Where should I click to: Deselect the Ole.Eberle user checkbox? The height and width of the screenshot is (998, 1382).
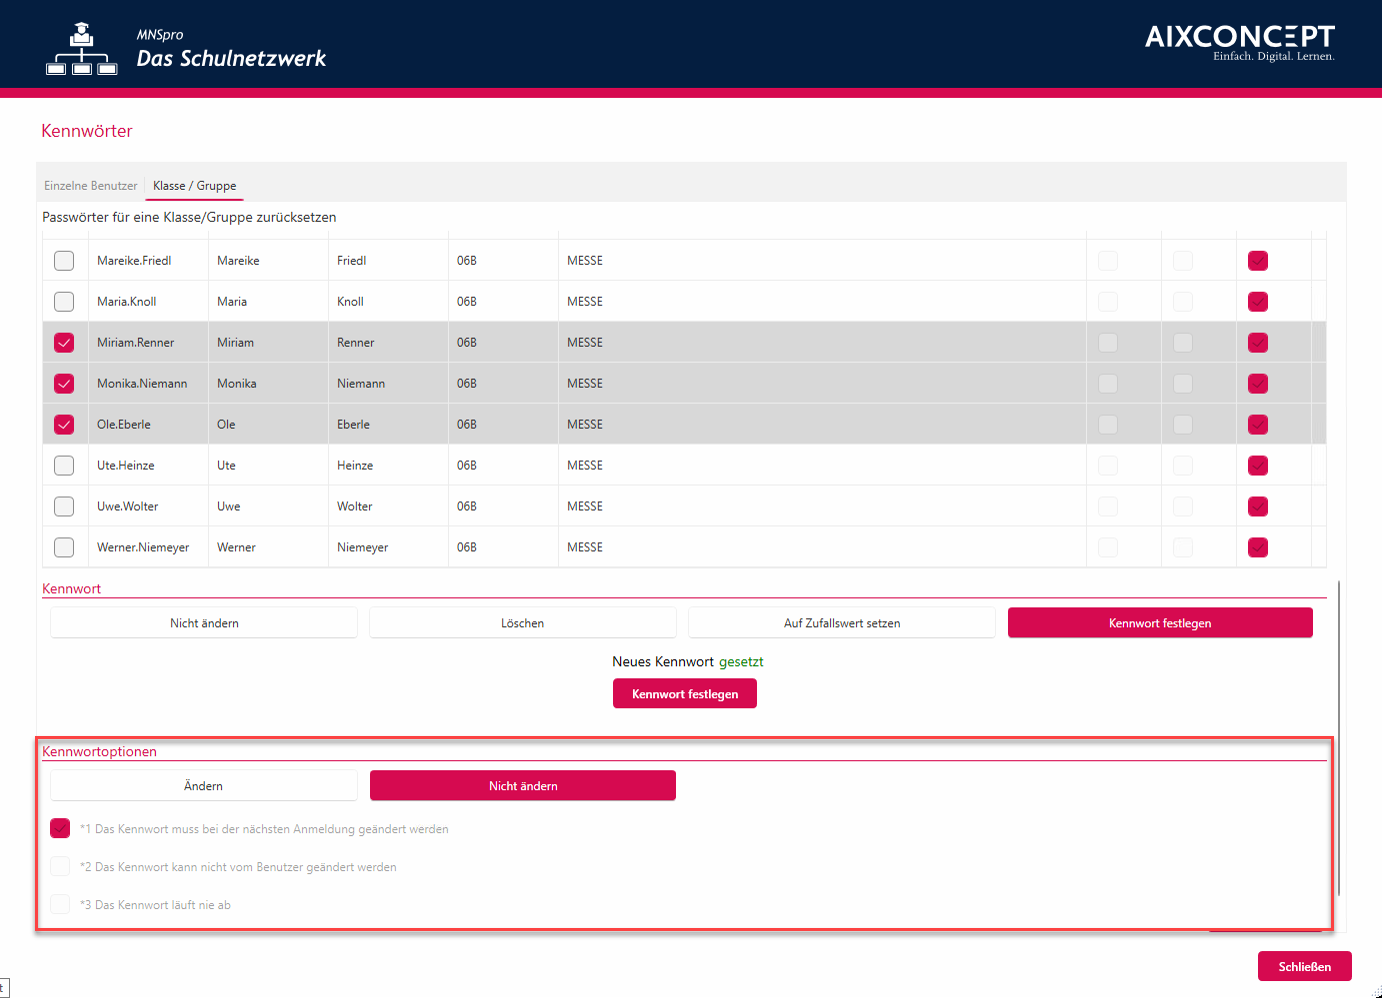[64, 425]
